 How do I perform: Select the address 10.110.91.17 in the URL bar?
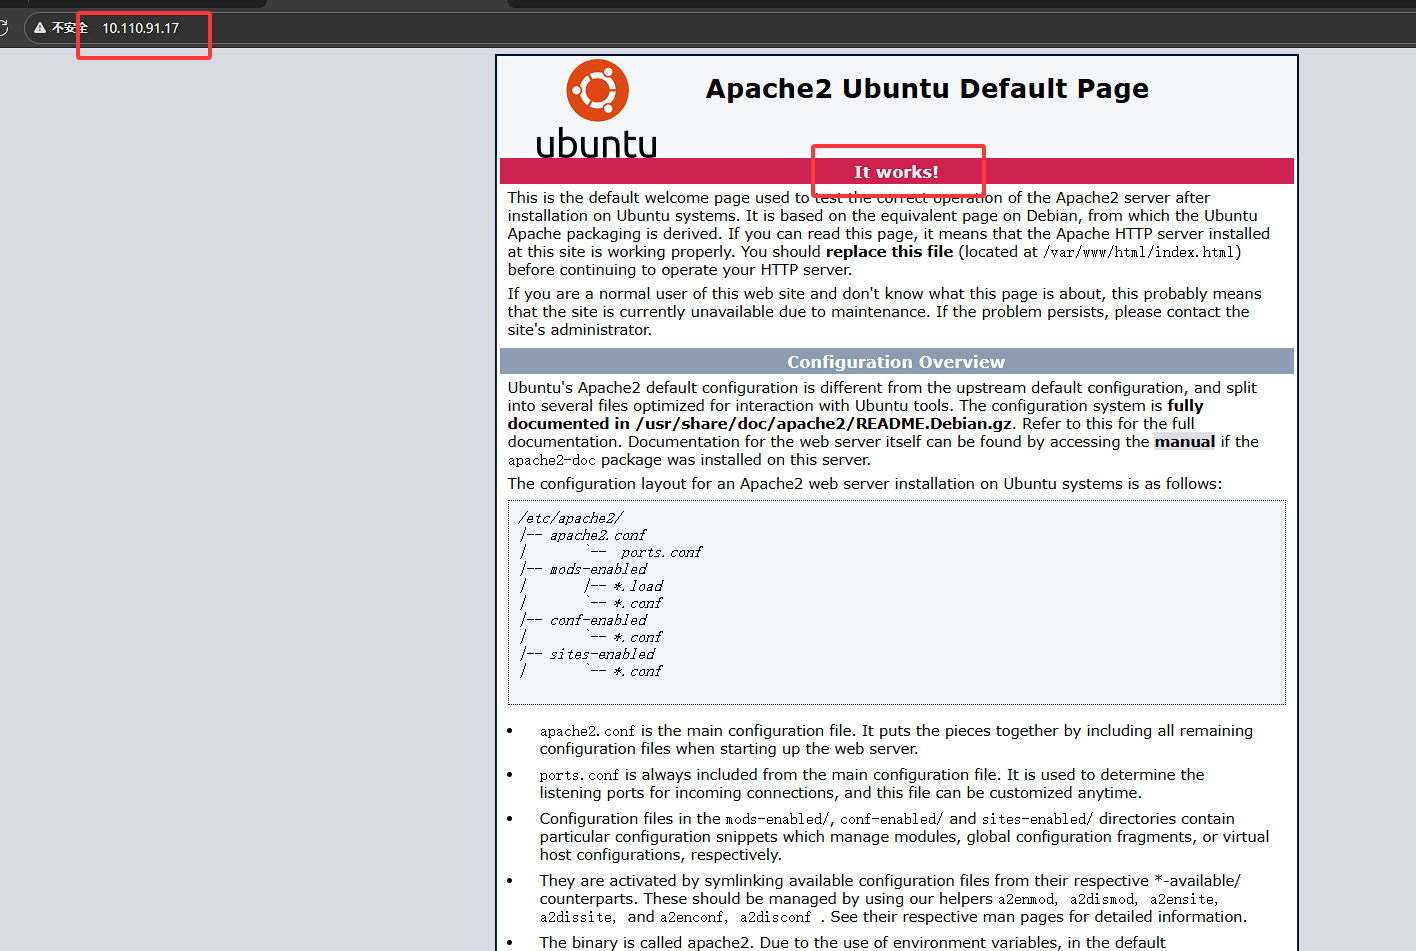141,28
